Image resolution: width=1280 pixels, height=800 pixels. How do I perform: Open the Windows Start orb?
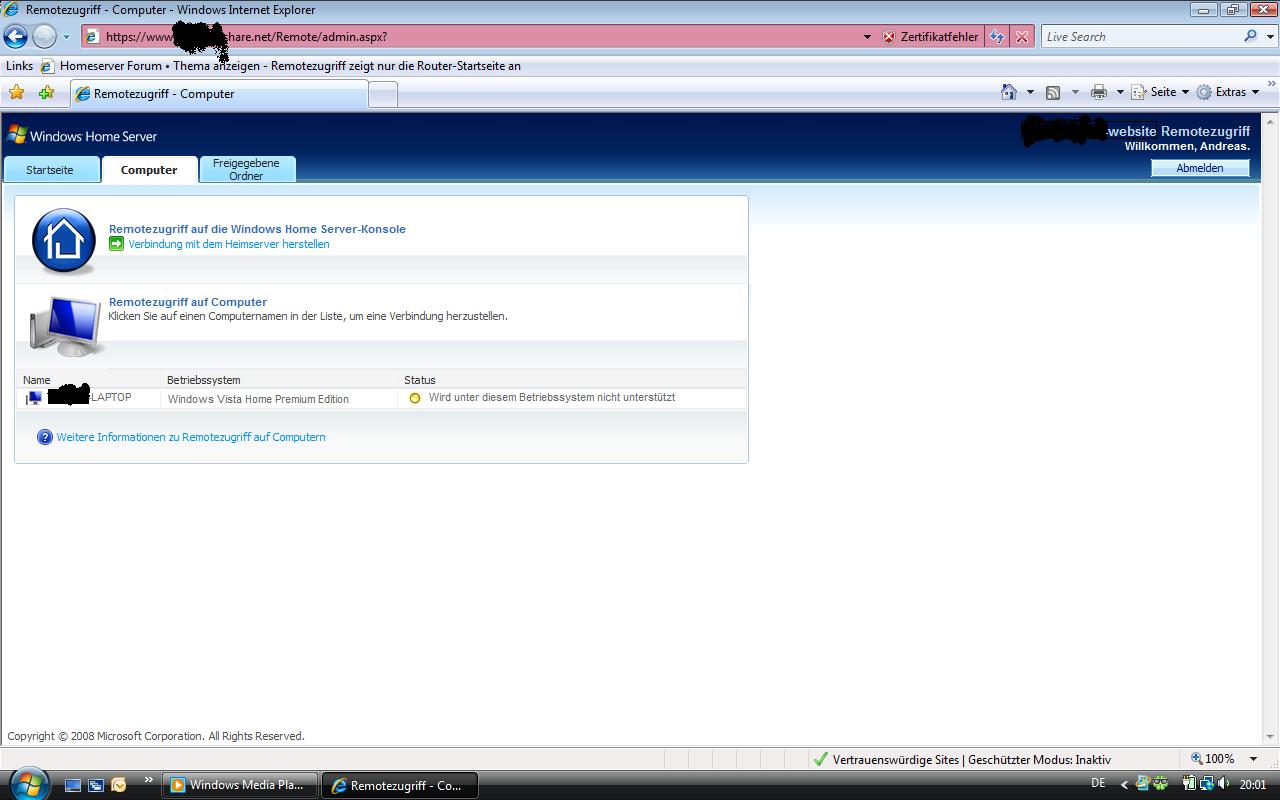click(x=28, y=783)
